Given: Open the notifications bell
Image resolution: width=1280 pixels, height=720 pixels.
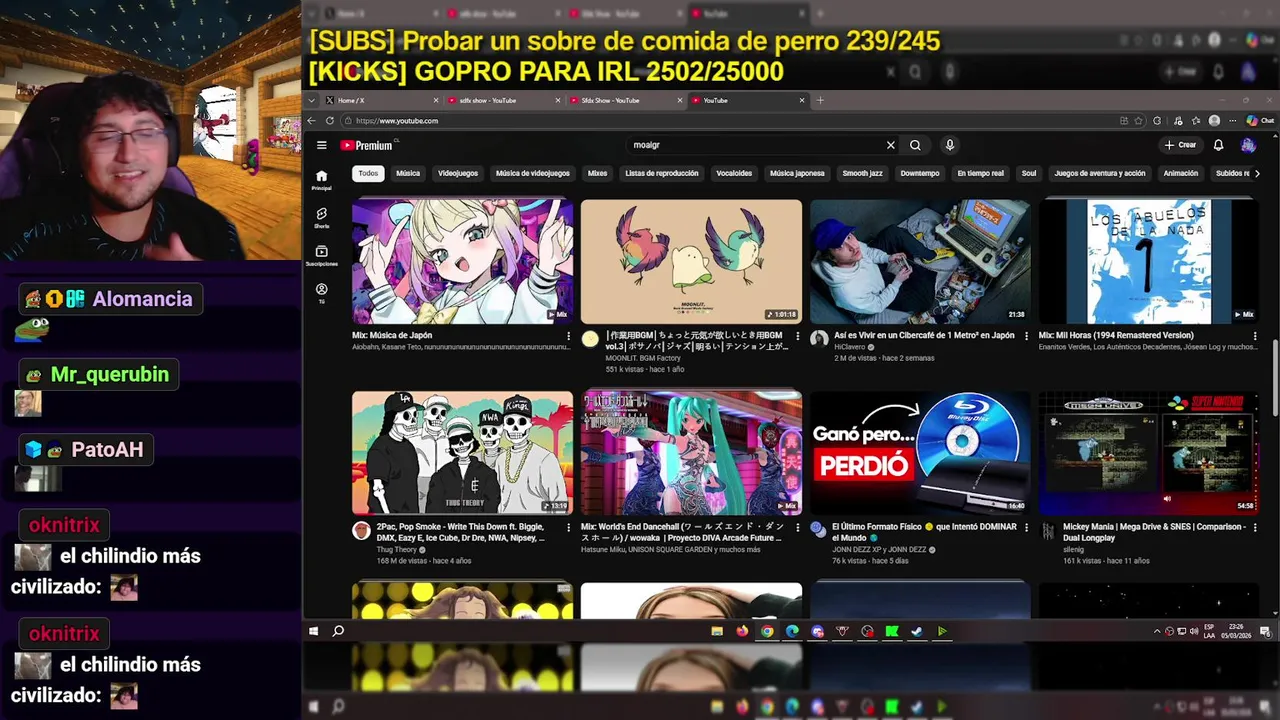Looking at the screenshot, I should coord(1218,145).
